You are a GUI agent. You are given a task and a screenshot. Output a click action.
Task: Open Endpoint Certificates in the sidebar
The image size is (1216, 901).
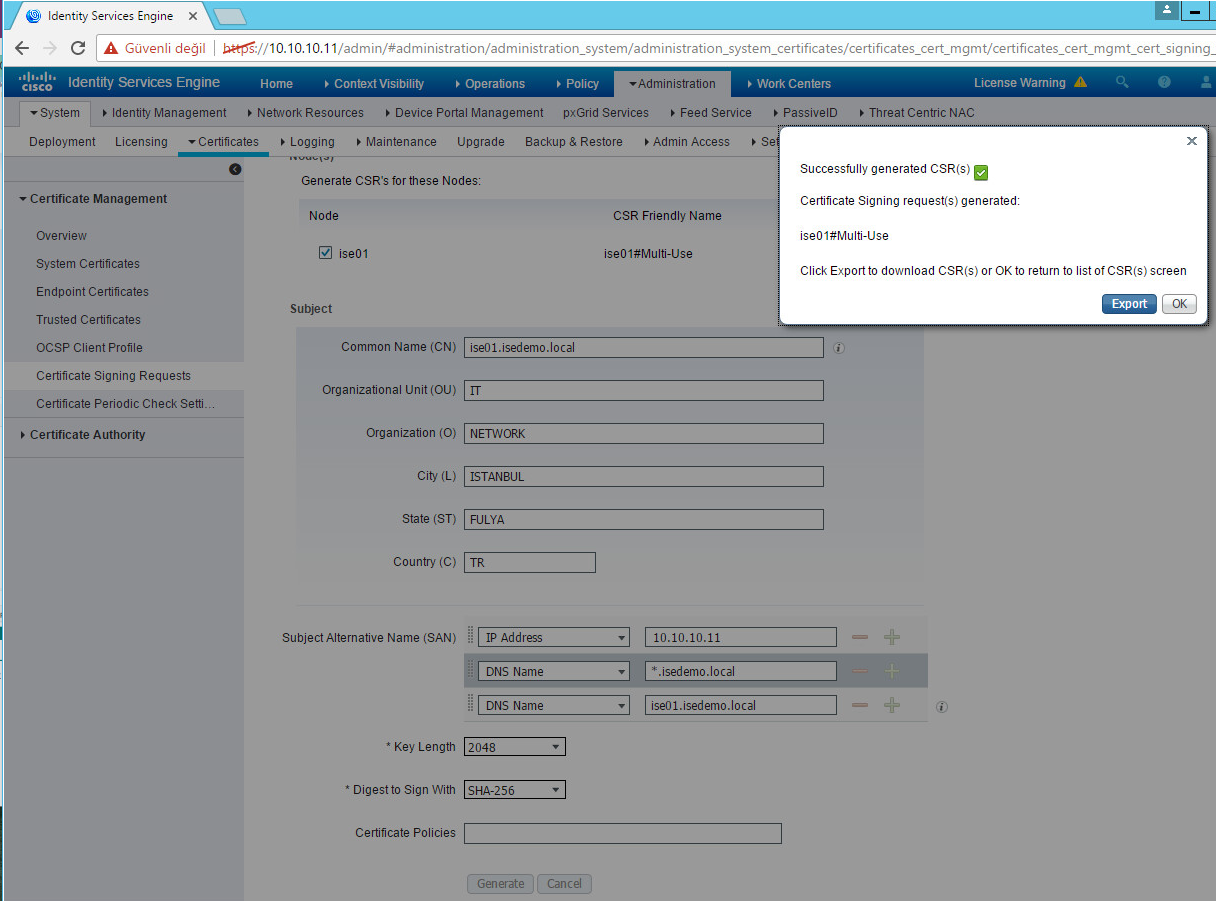coord(92,292)
